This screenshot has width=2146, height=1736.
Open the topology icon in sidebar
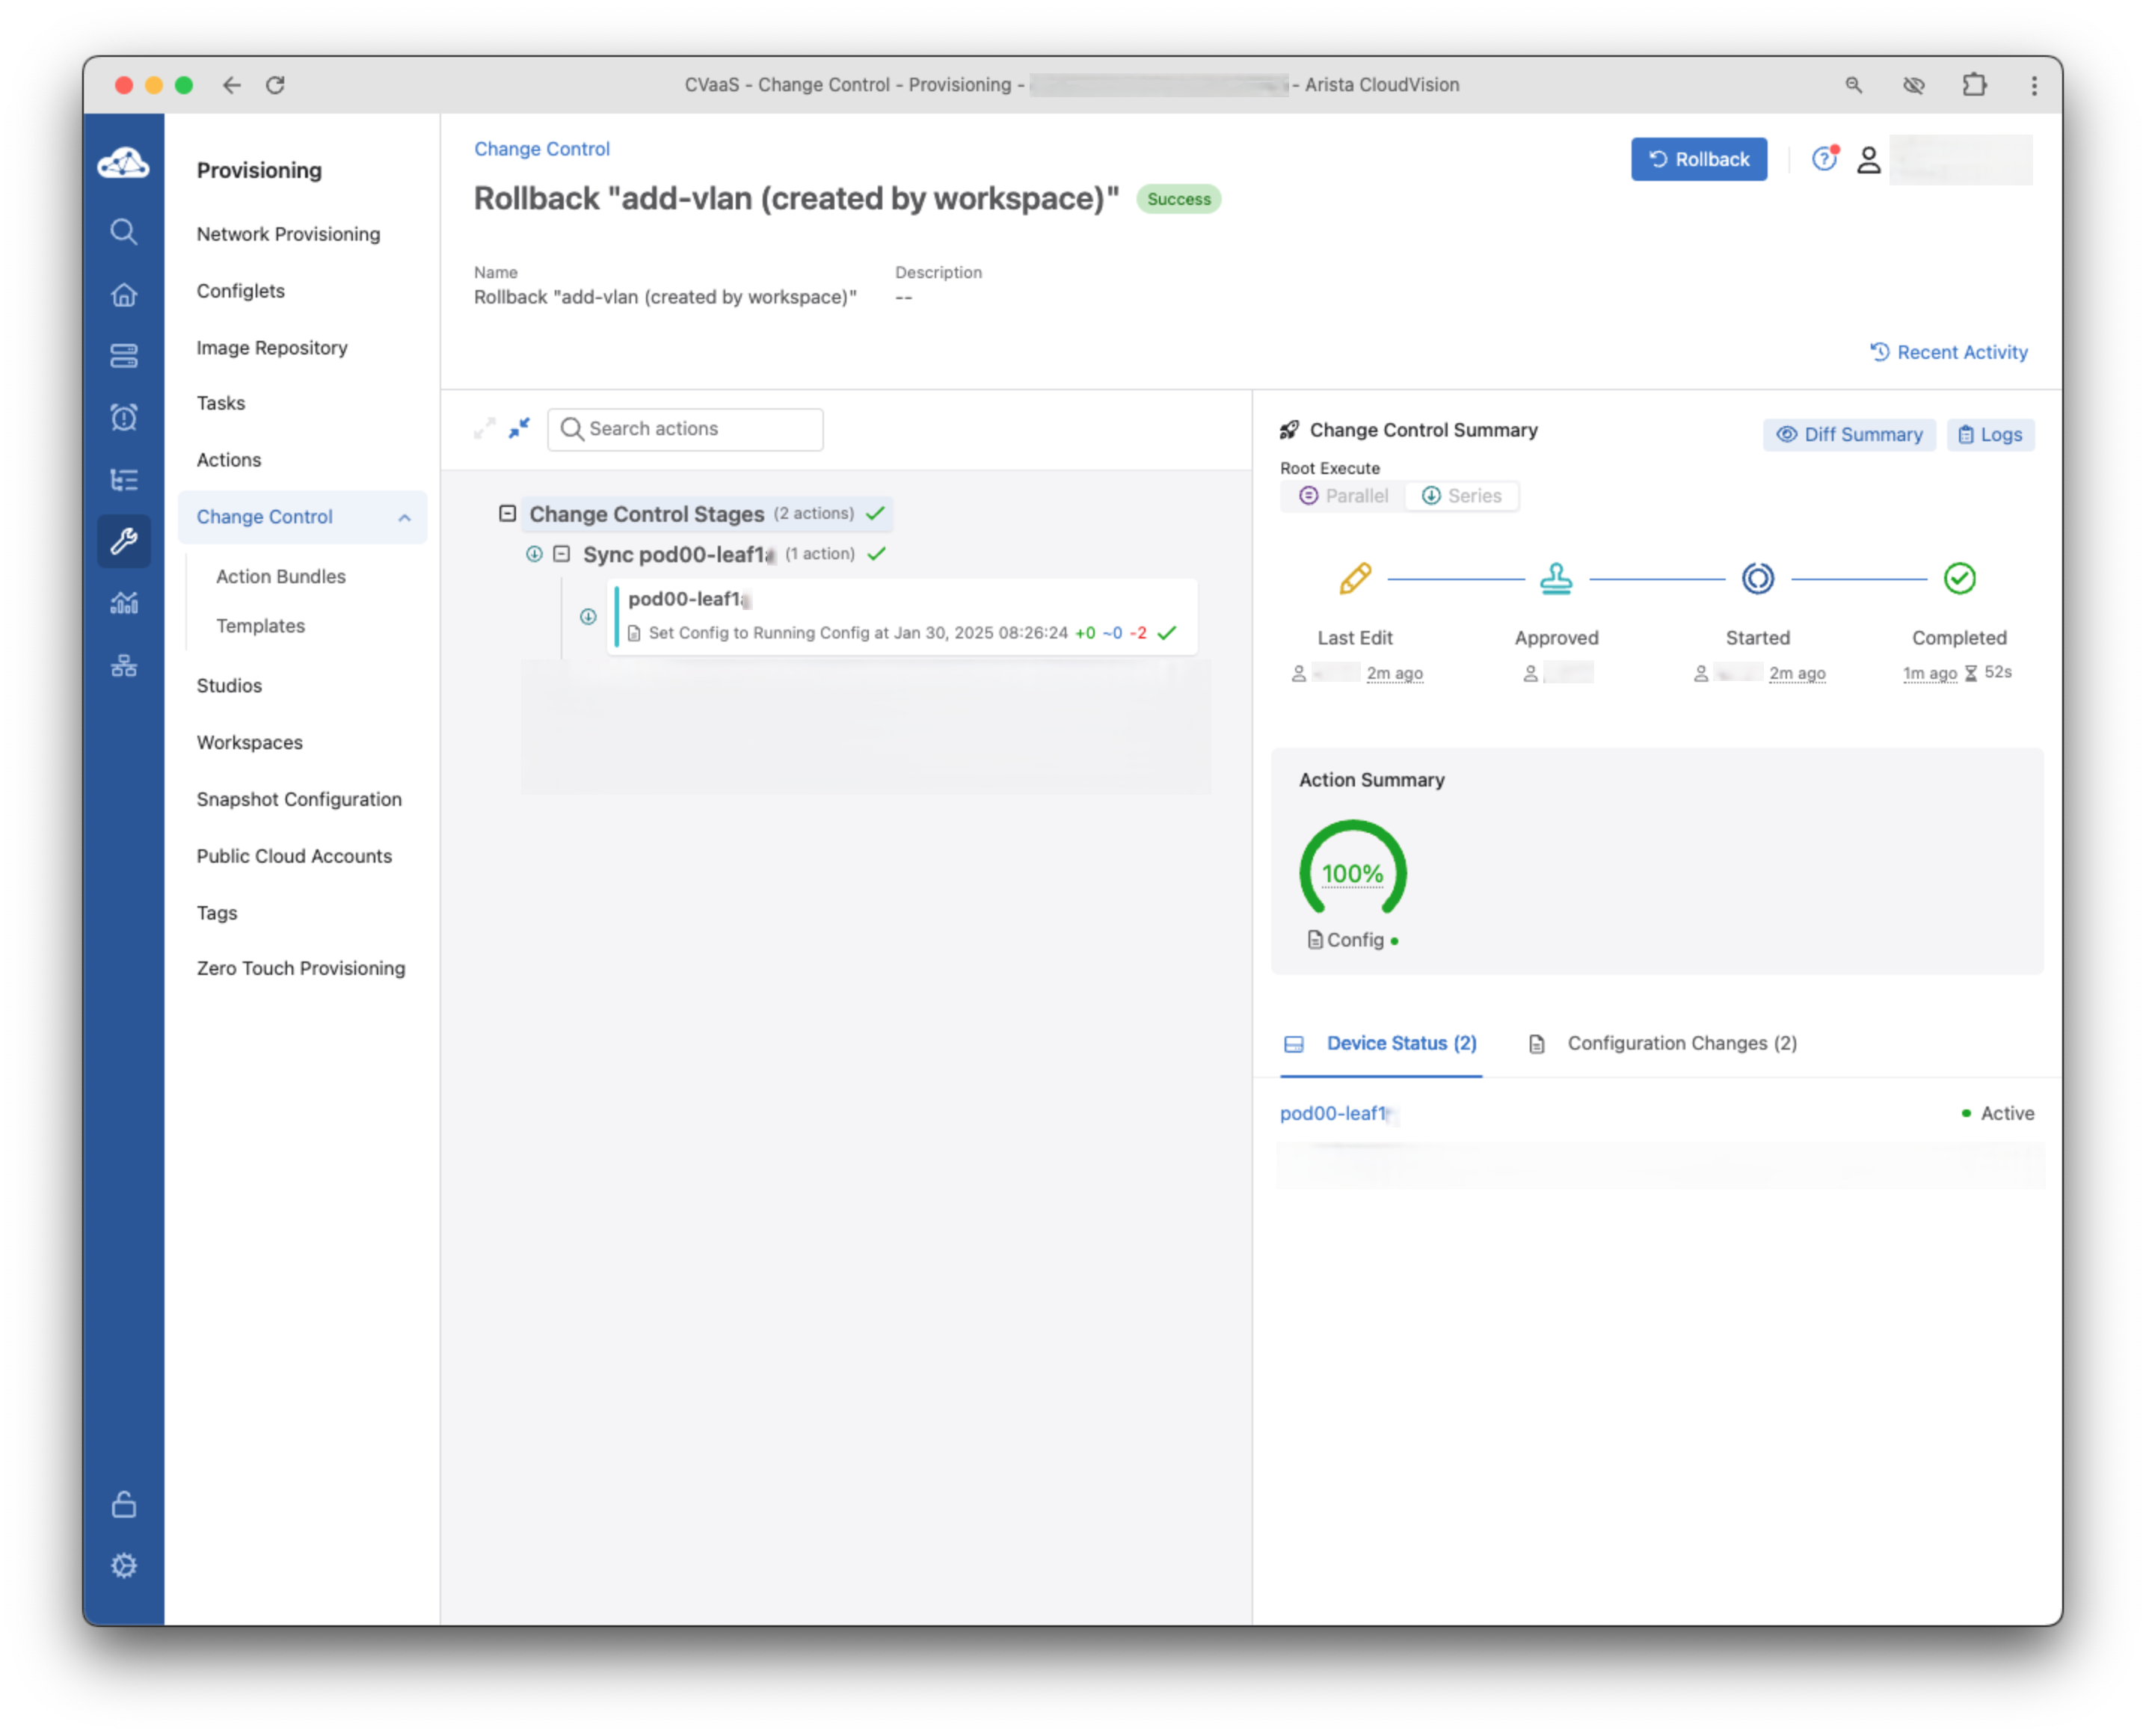coord(123,666)
